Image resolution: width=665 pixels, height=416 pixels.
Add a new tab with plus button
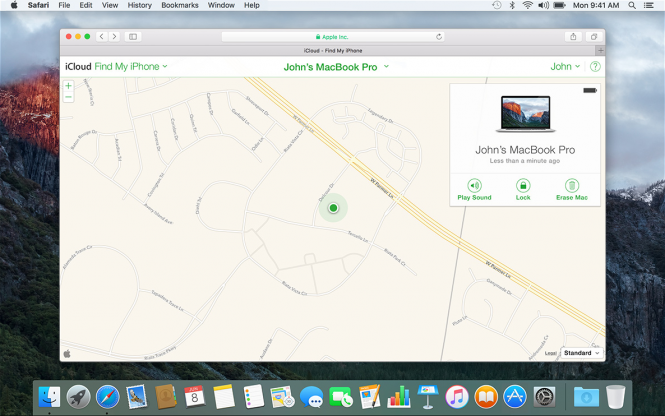601,50
